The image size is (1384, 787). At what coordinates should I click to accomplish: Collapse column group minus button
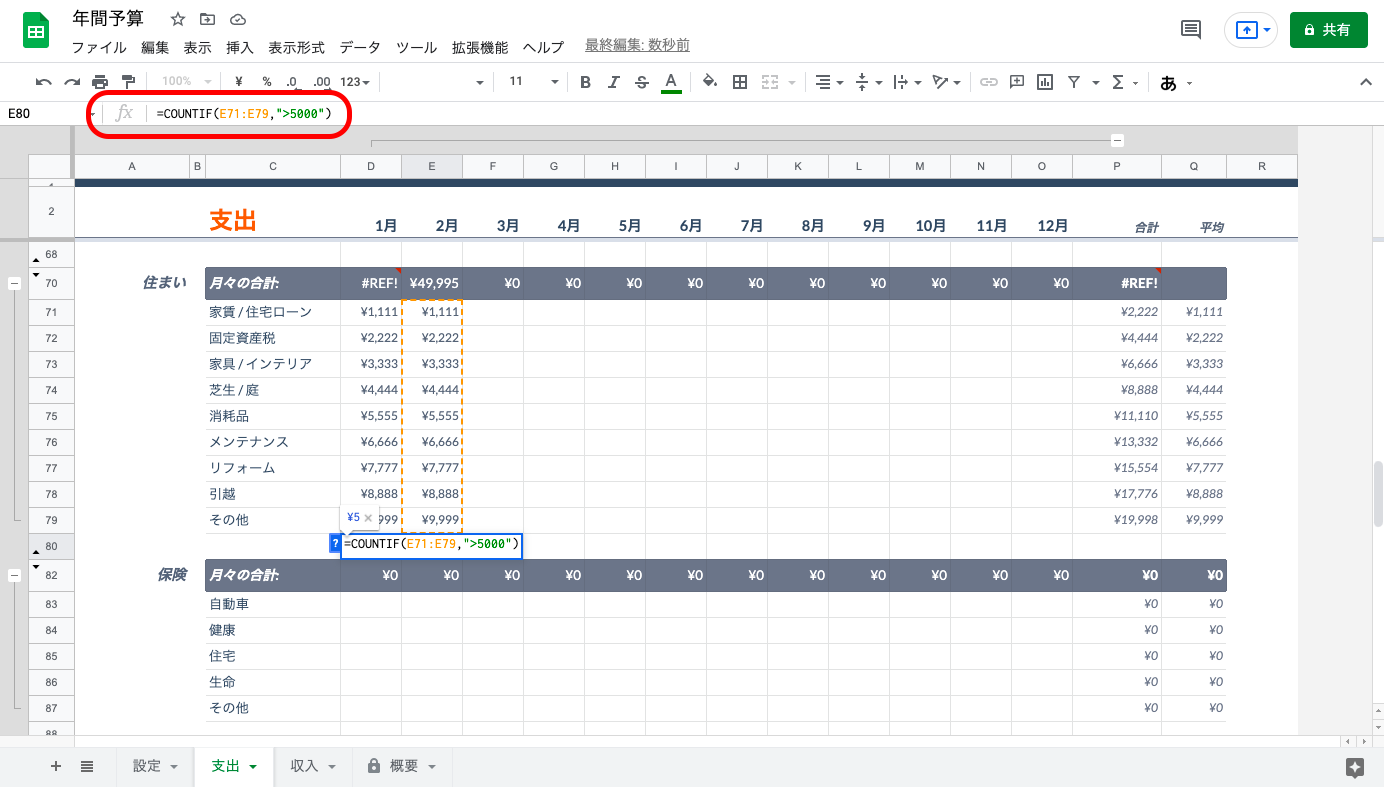(x=1117, y=141)
